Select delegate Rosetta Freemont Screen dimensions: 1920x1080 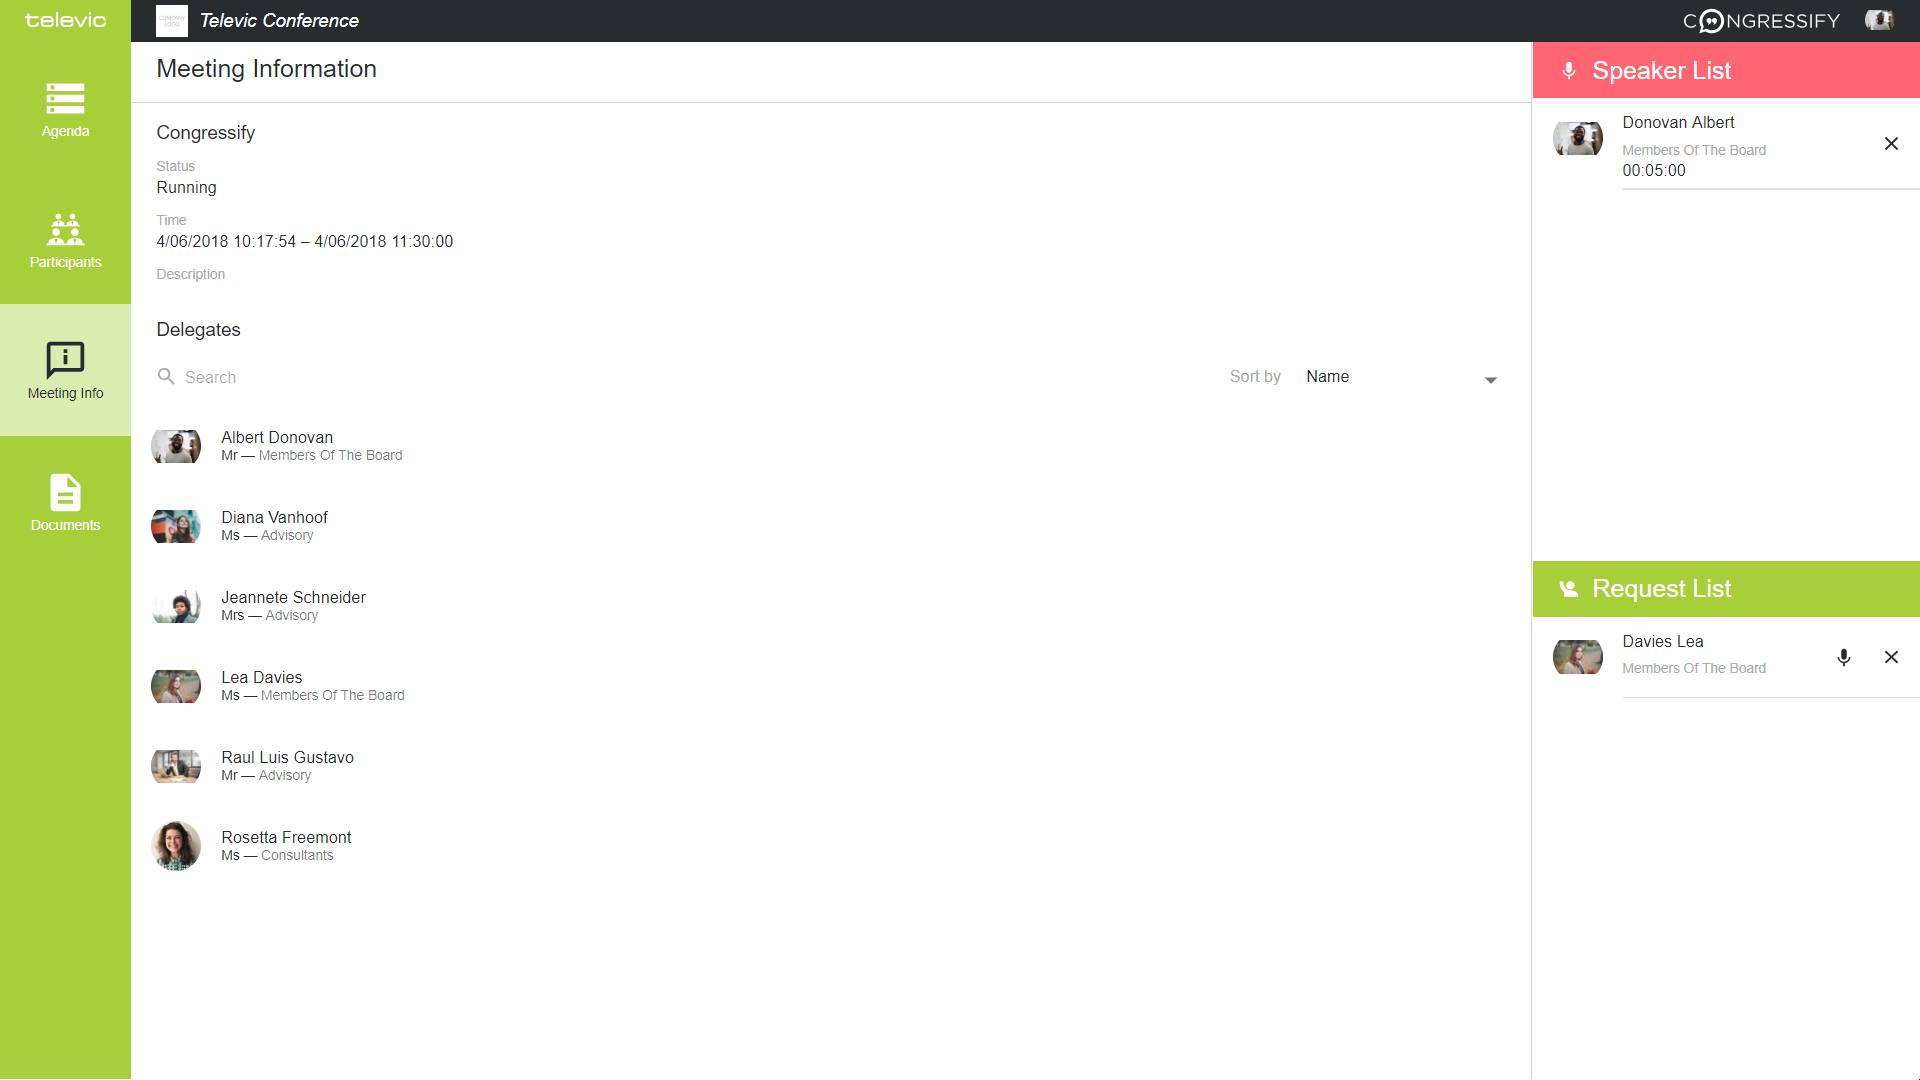pyautogui.click(x=286, y=838)
